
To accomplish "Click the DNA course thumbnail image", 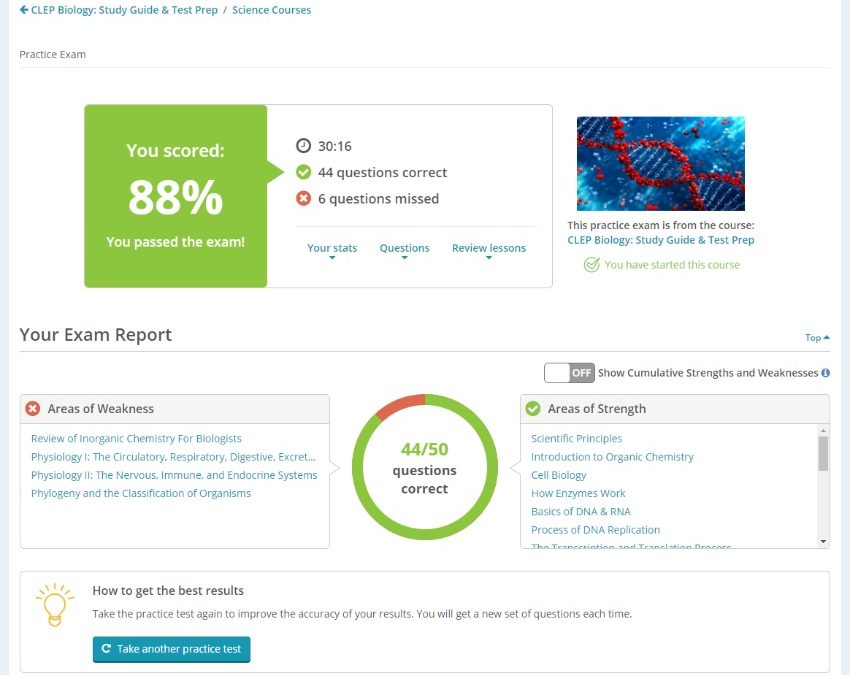I will 660,163.
